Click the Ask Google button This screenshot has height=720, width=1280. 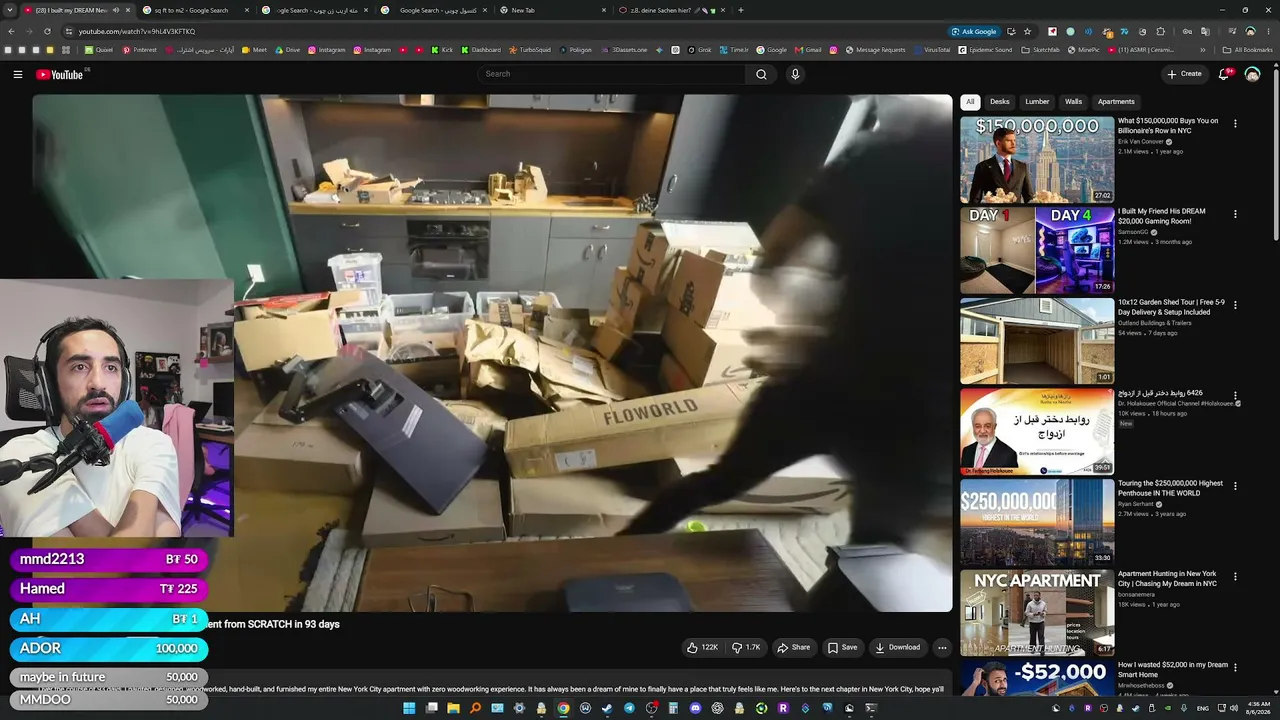(973, 31)
